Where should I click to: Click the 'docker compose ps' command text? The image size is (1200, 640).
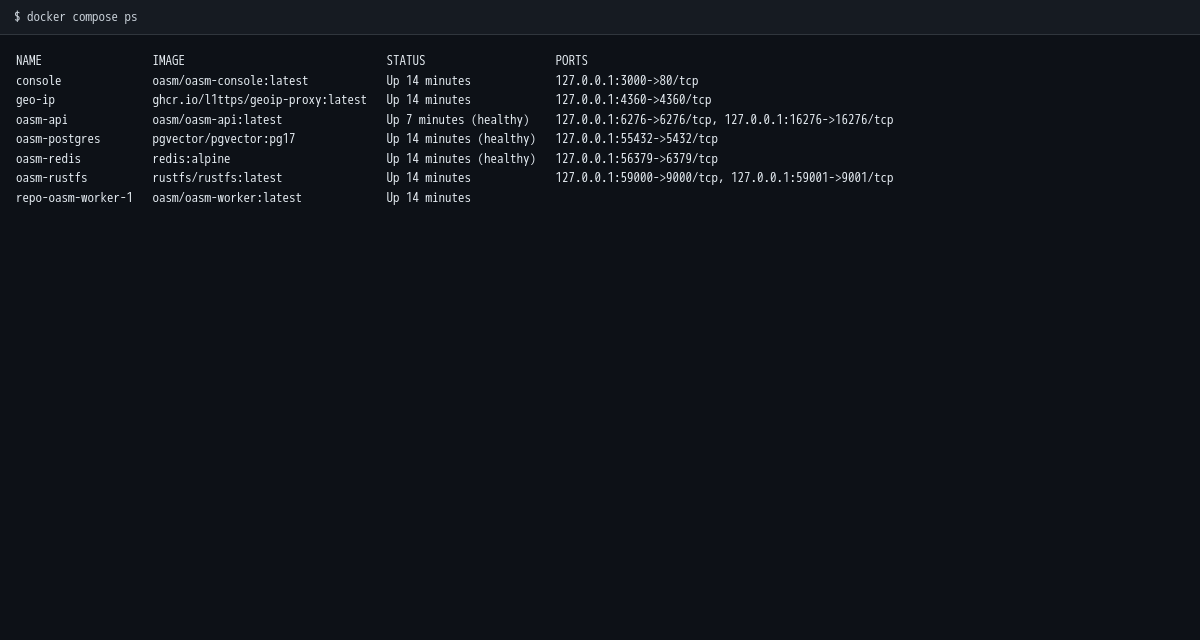tap(82, 17)
